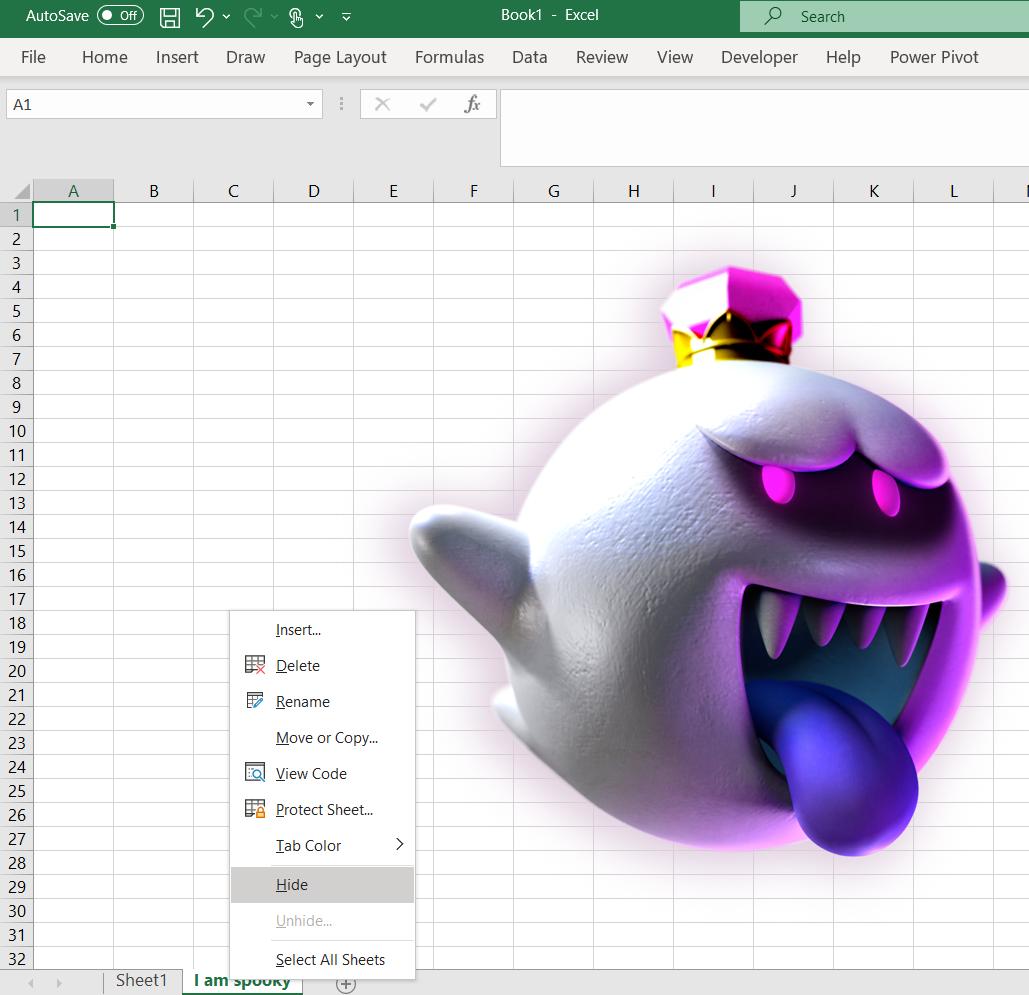Viewport: 1029px width, 995px height.
Task: Select Hide from the context menu
Action: 292,885
